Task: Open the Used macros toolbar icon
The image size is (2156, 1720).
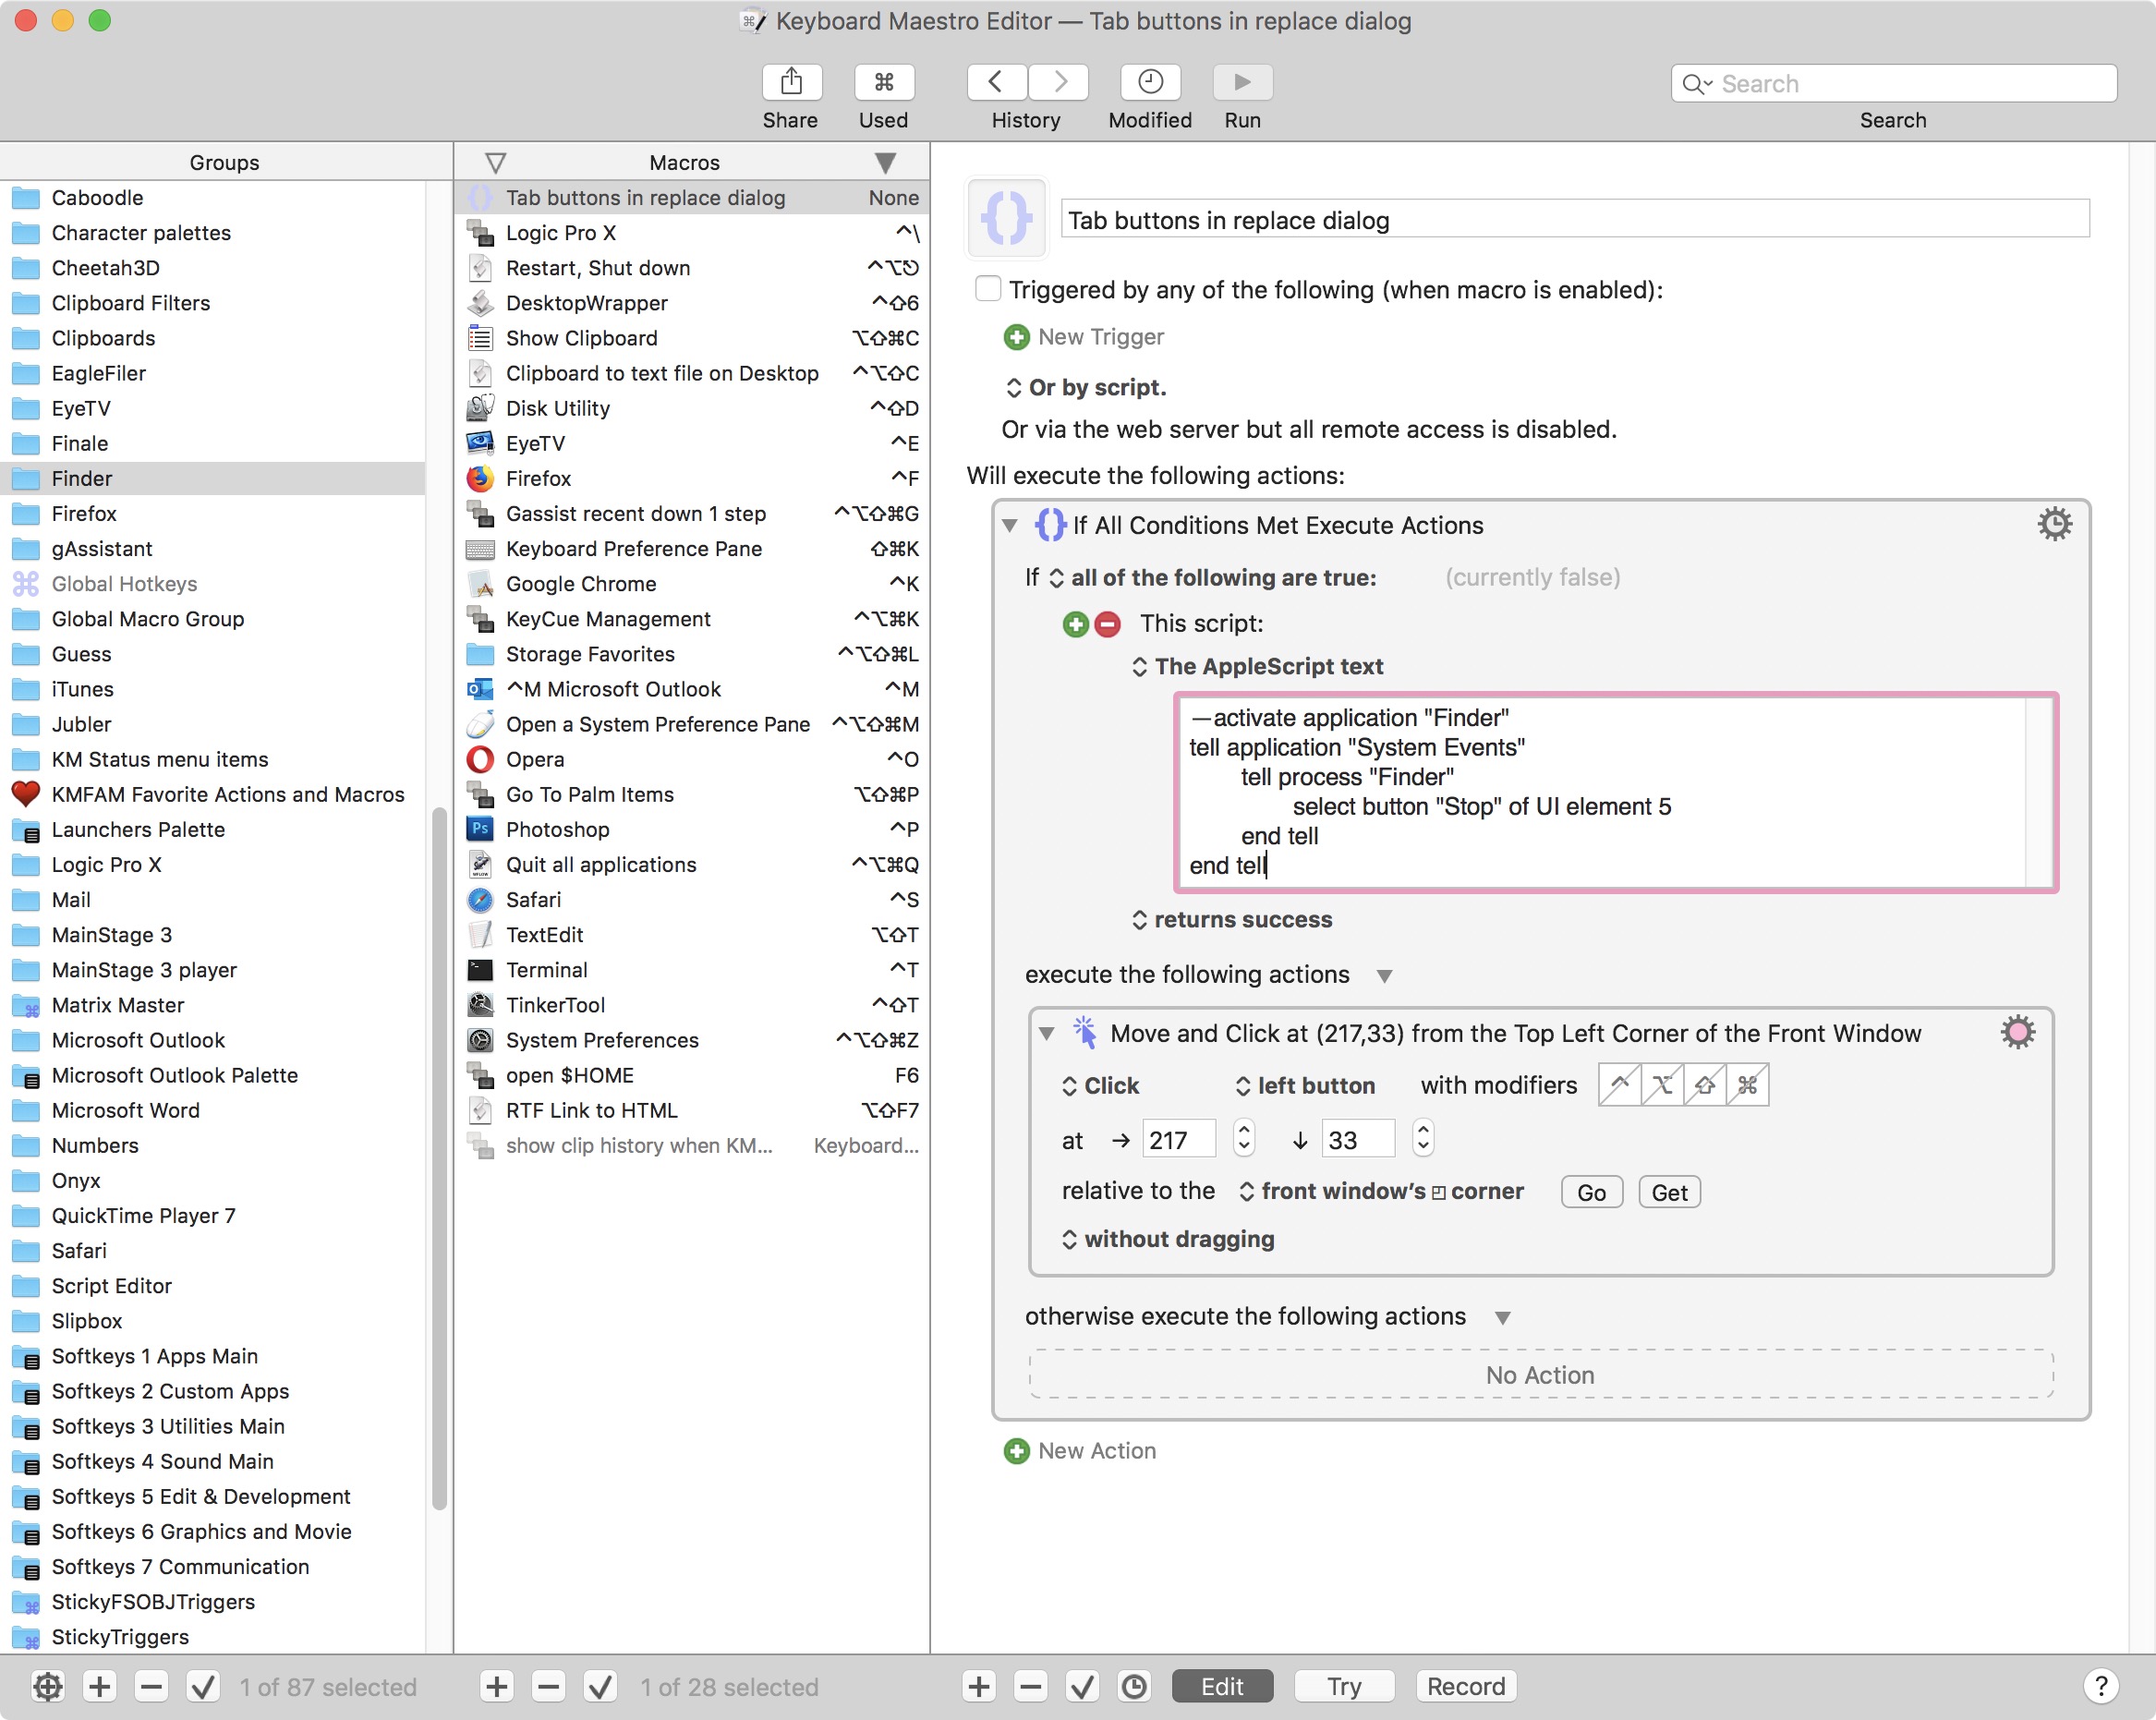Action: click(883, 82)
